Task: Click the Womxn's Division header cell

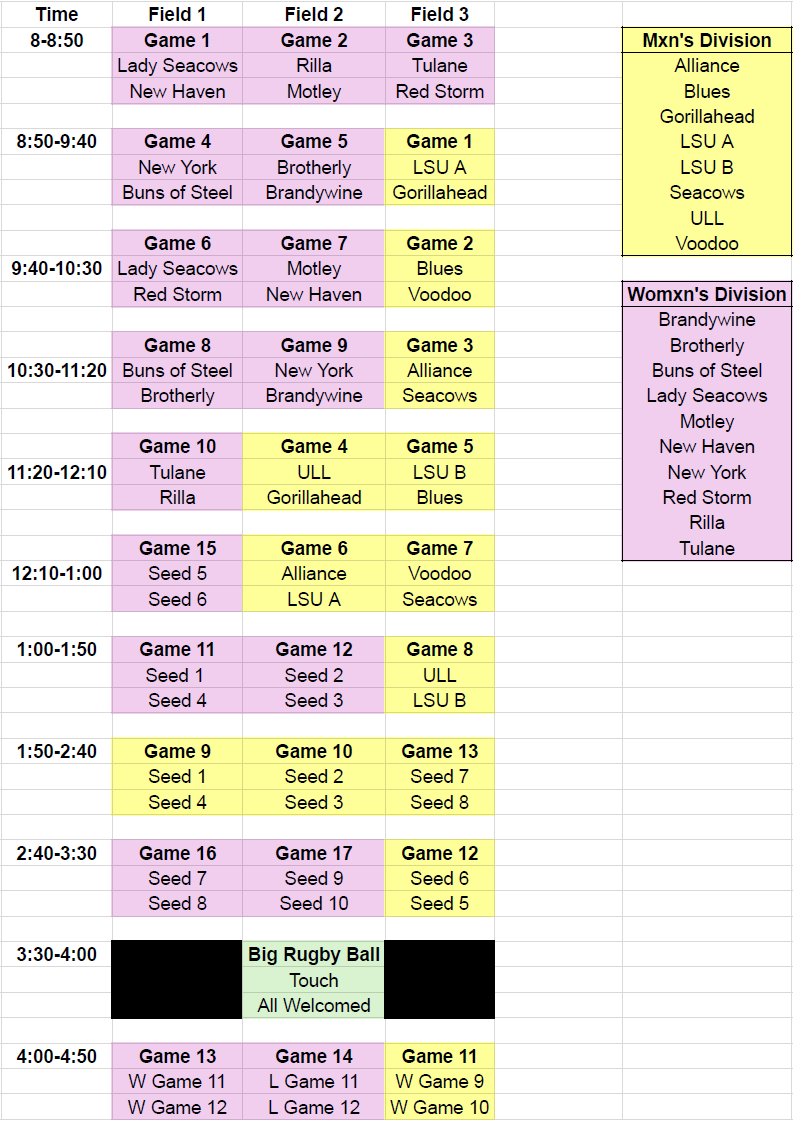Action: coord(707,295)
